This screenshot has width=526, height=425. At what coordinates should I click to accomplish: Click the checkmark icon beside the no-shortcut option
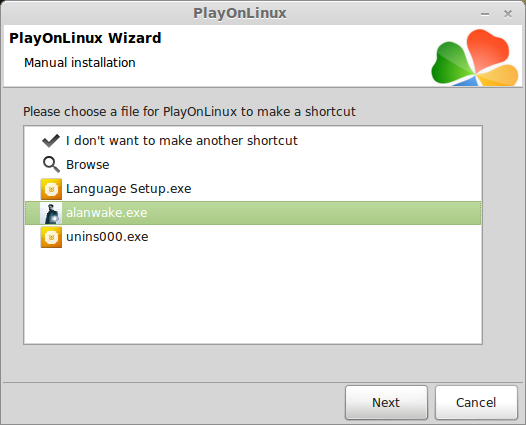point(51,141)
